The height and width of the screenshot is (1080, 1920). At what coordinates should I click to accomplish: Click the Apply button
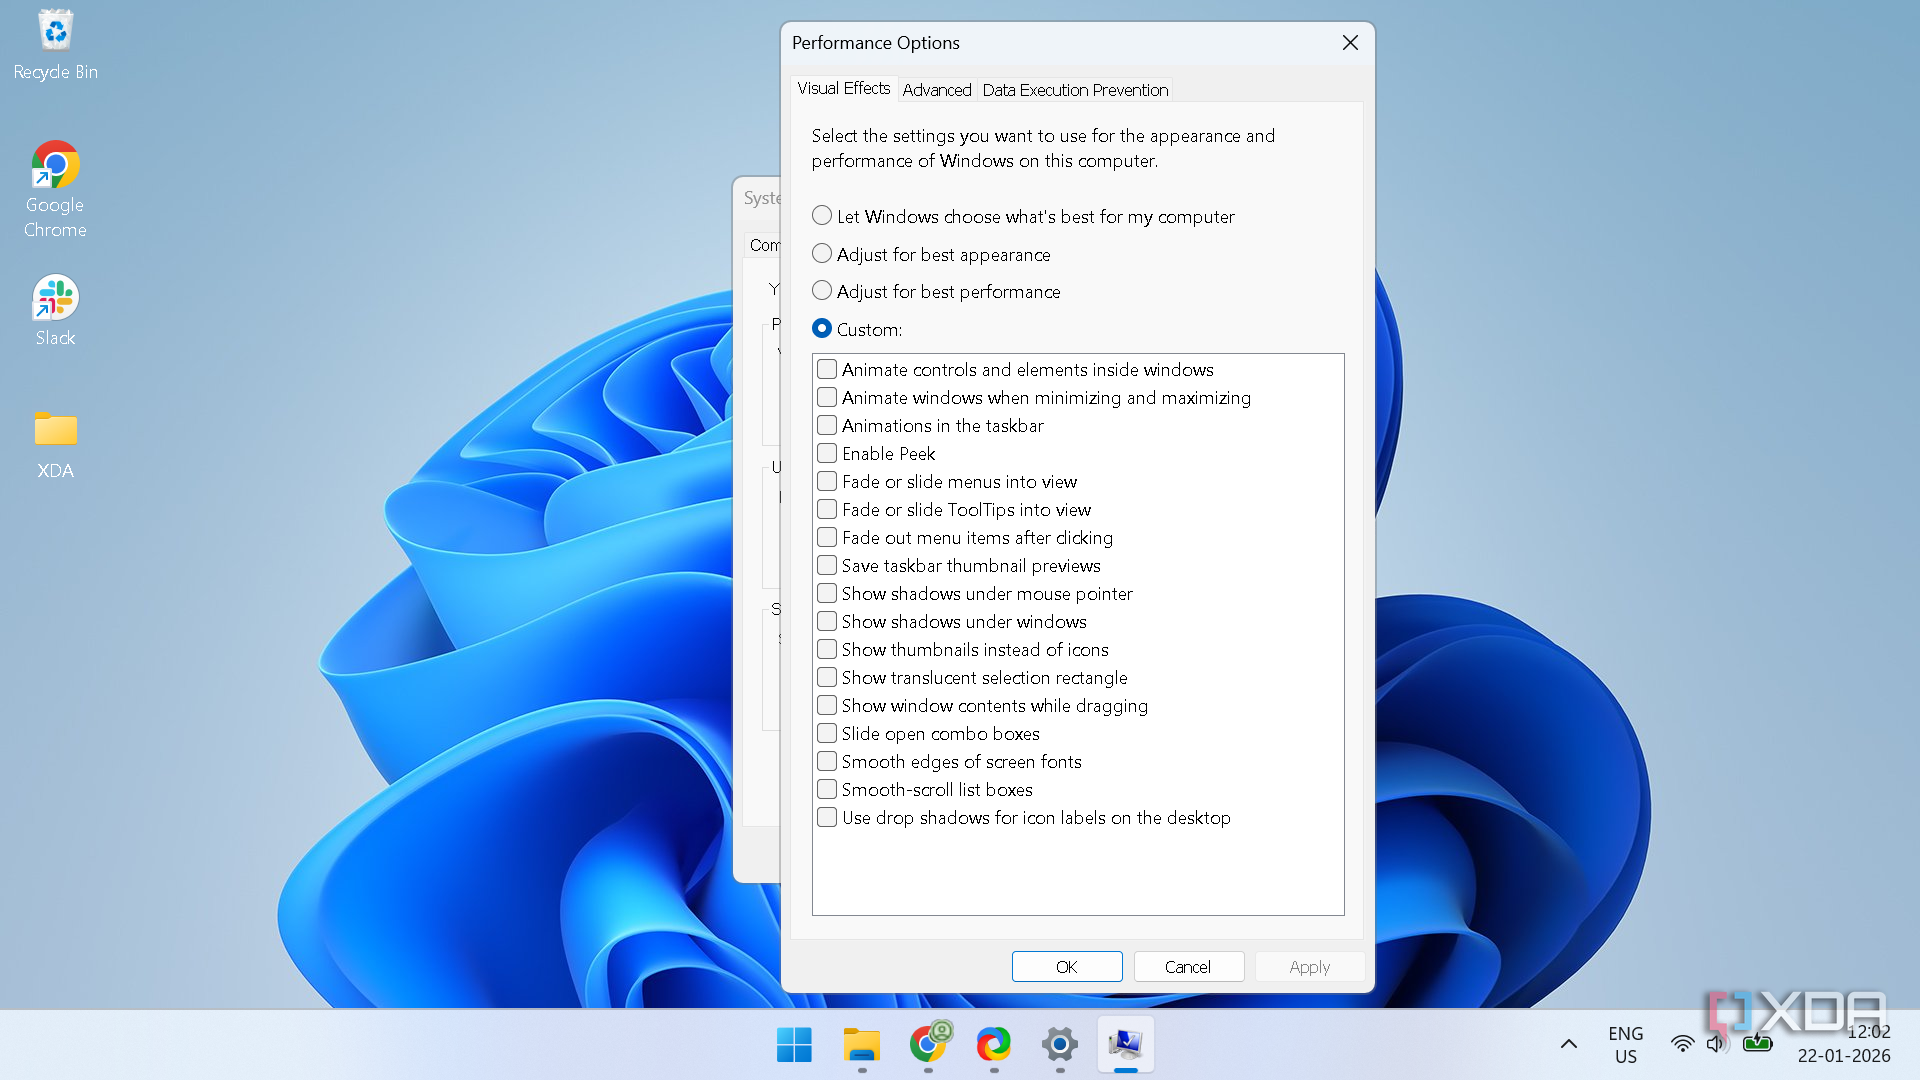[x=1310, y=967]
